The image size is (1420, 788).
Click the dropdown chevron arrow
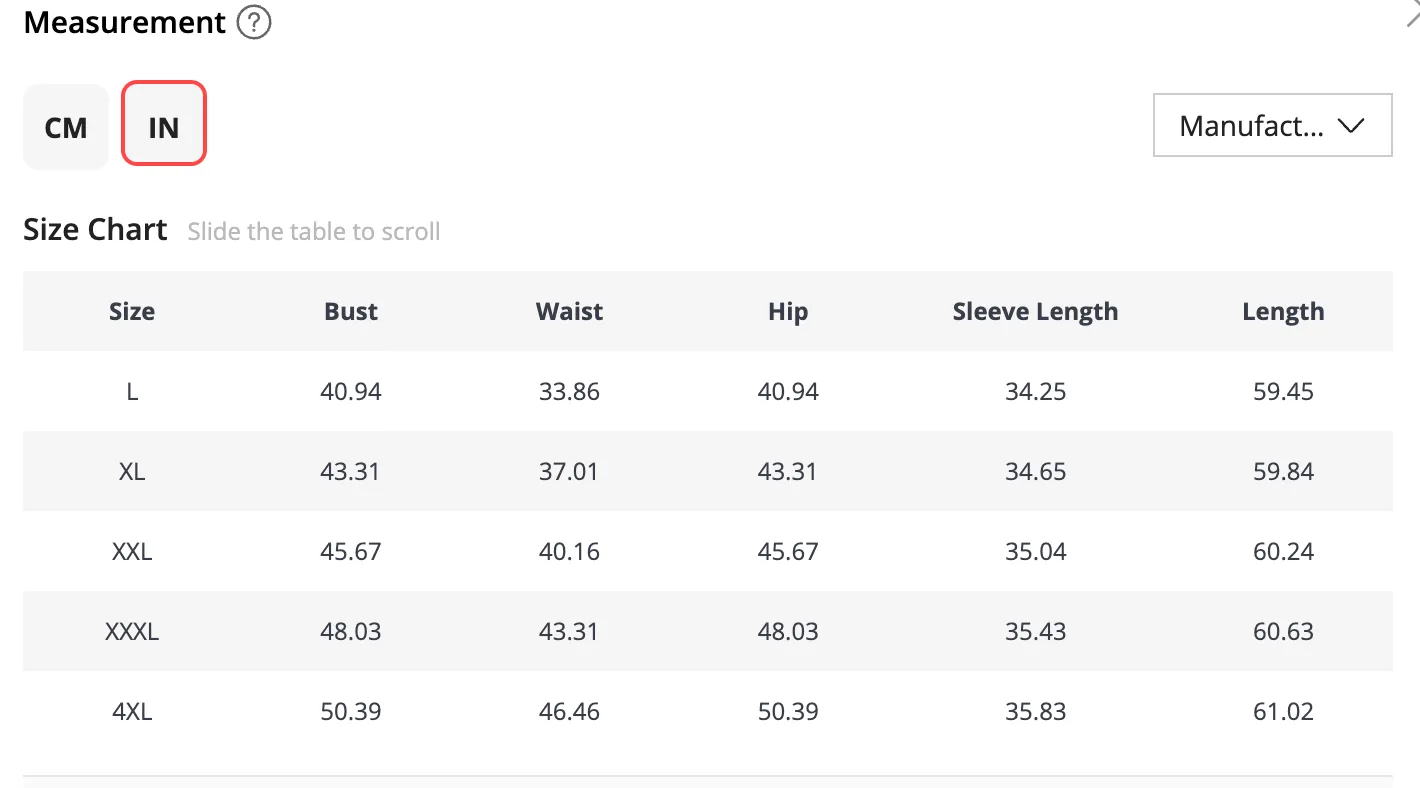click(1351, 126)
